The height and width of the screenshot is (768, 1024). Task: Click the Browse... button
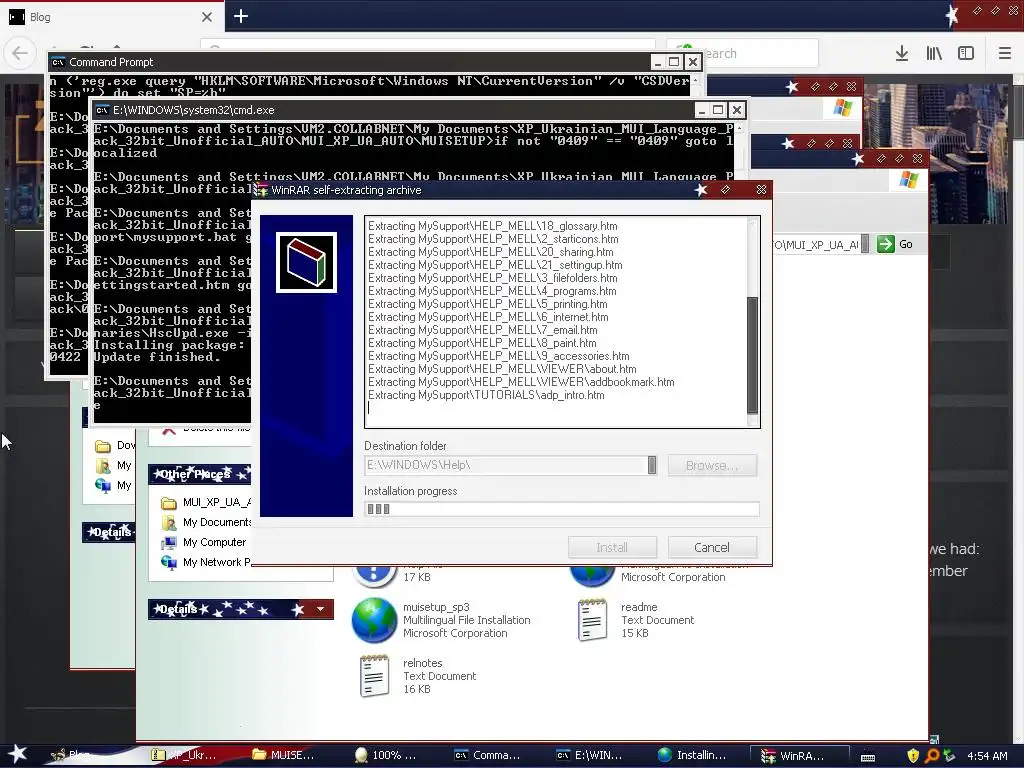pos(712,466)
